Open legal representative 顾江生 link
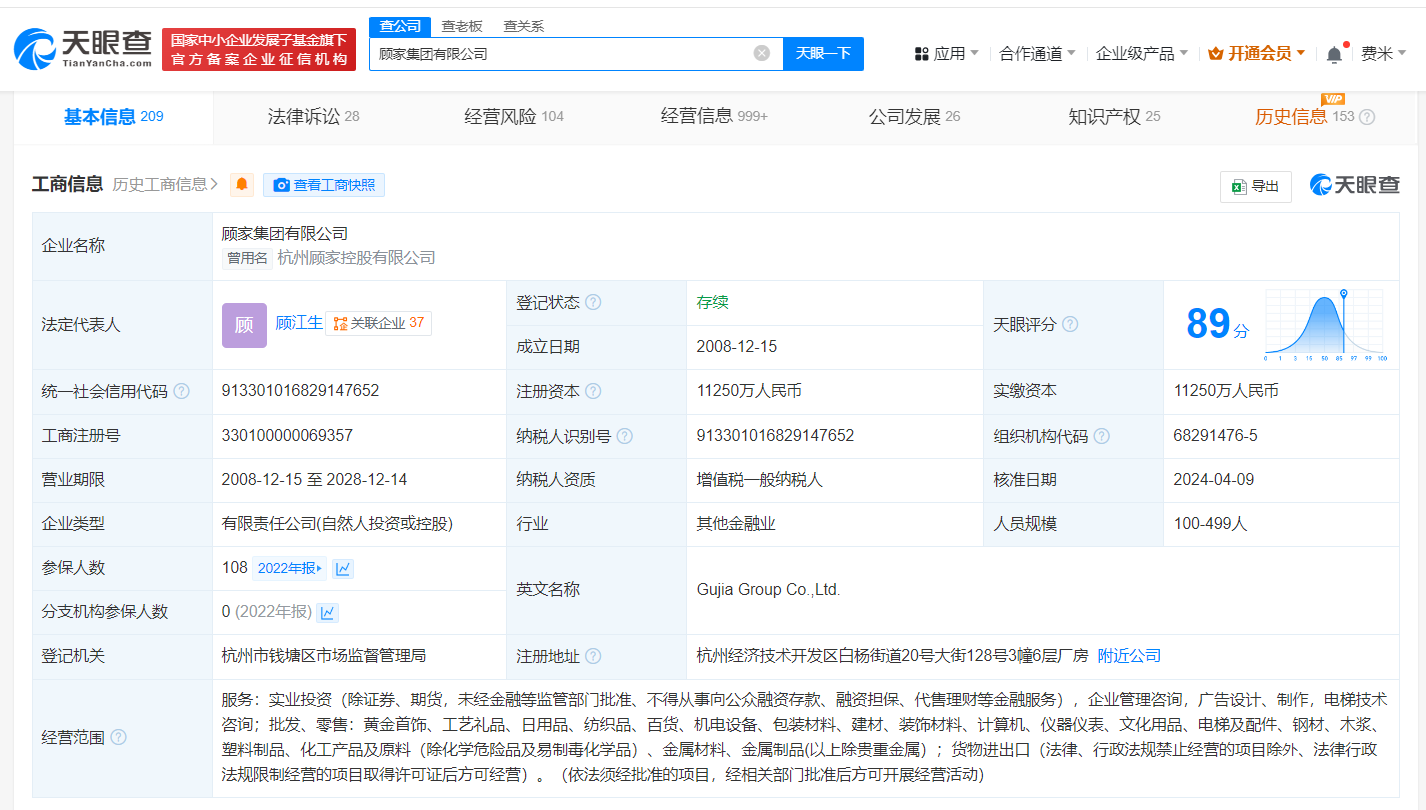The image size is (1426, 810). coord(299,323)
